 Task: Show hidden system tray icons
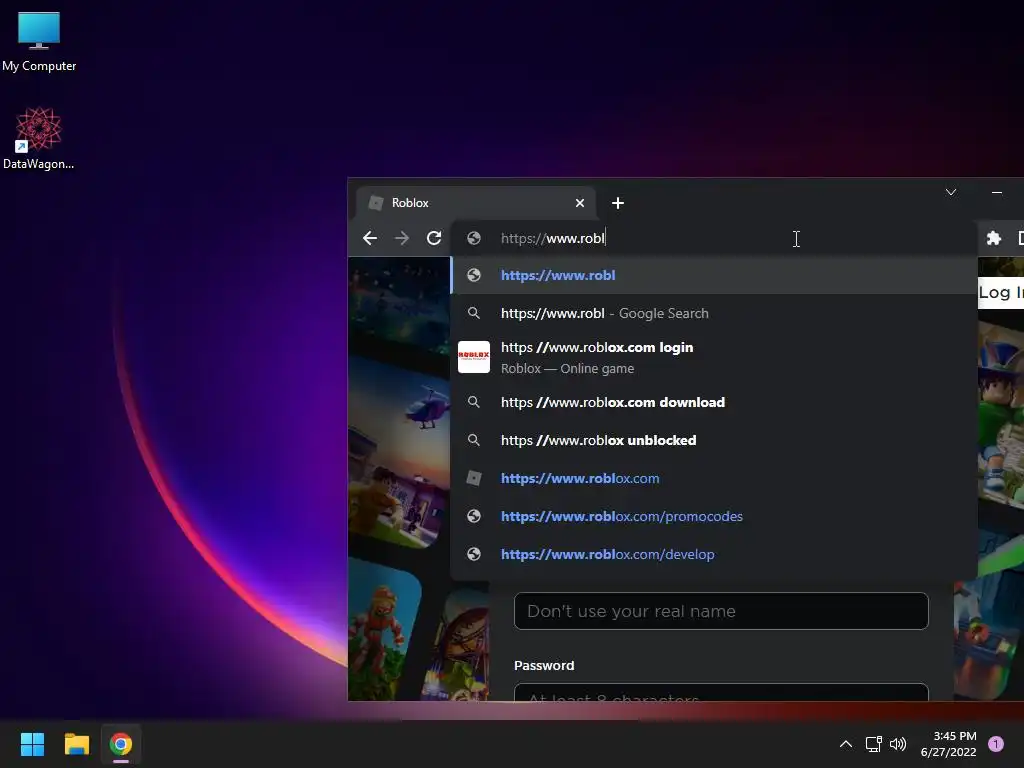pos(846,744)
